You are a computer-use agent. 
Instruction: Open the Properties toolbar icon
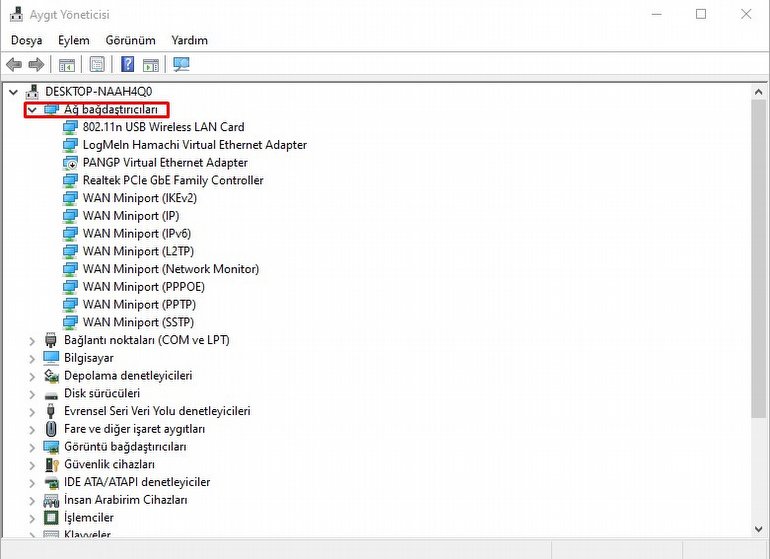click(x=97, y=65)
